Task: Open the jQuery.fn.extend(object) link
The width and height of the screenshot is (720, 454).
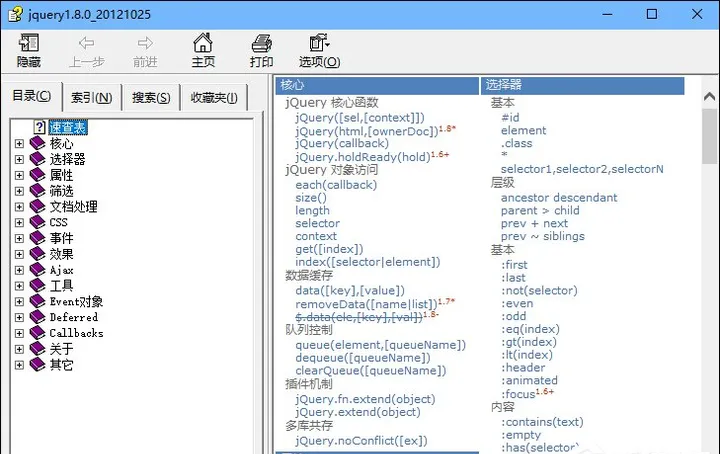Action: pyautogui.click(x=365, y=399)
